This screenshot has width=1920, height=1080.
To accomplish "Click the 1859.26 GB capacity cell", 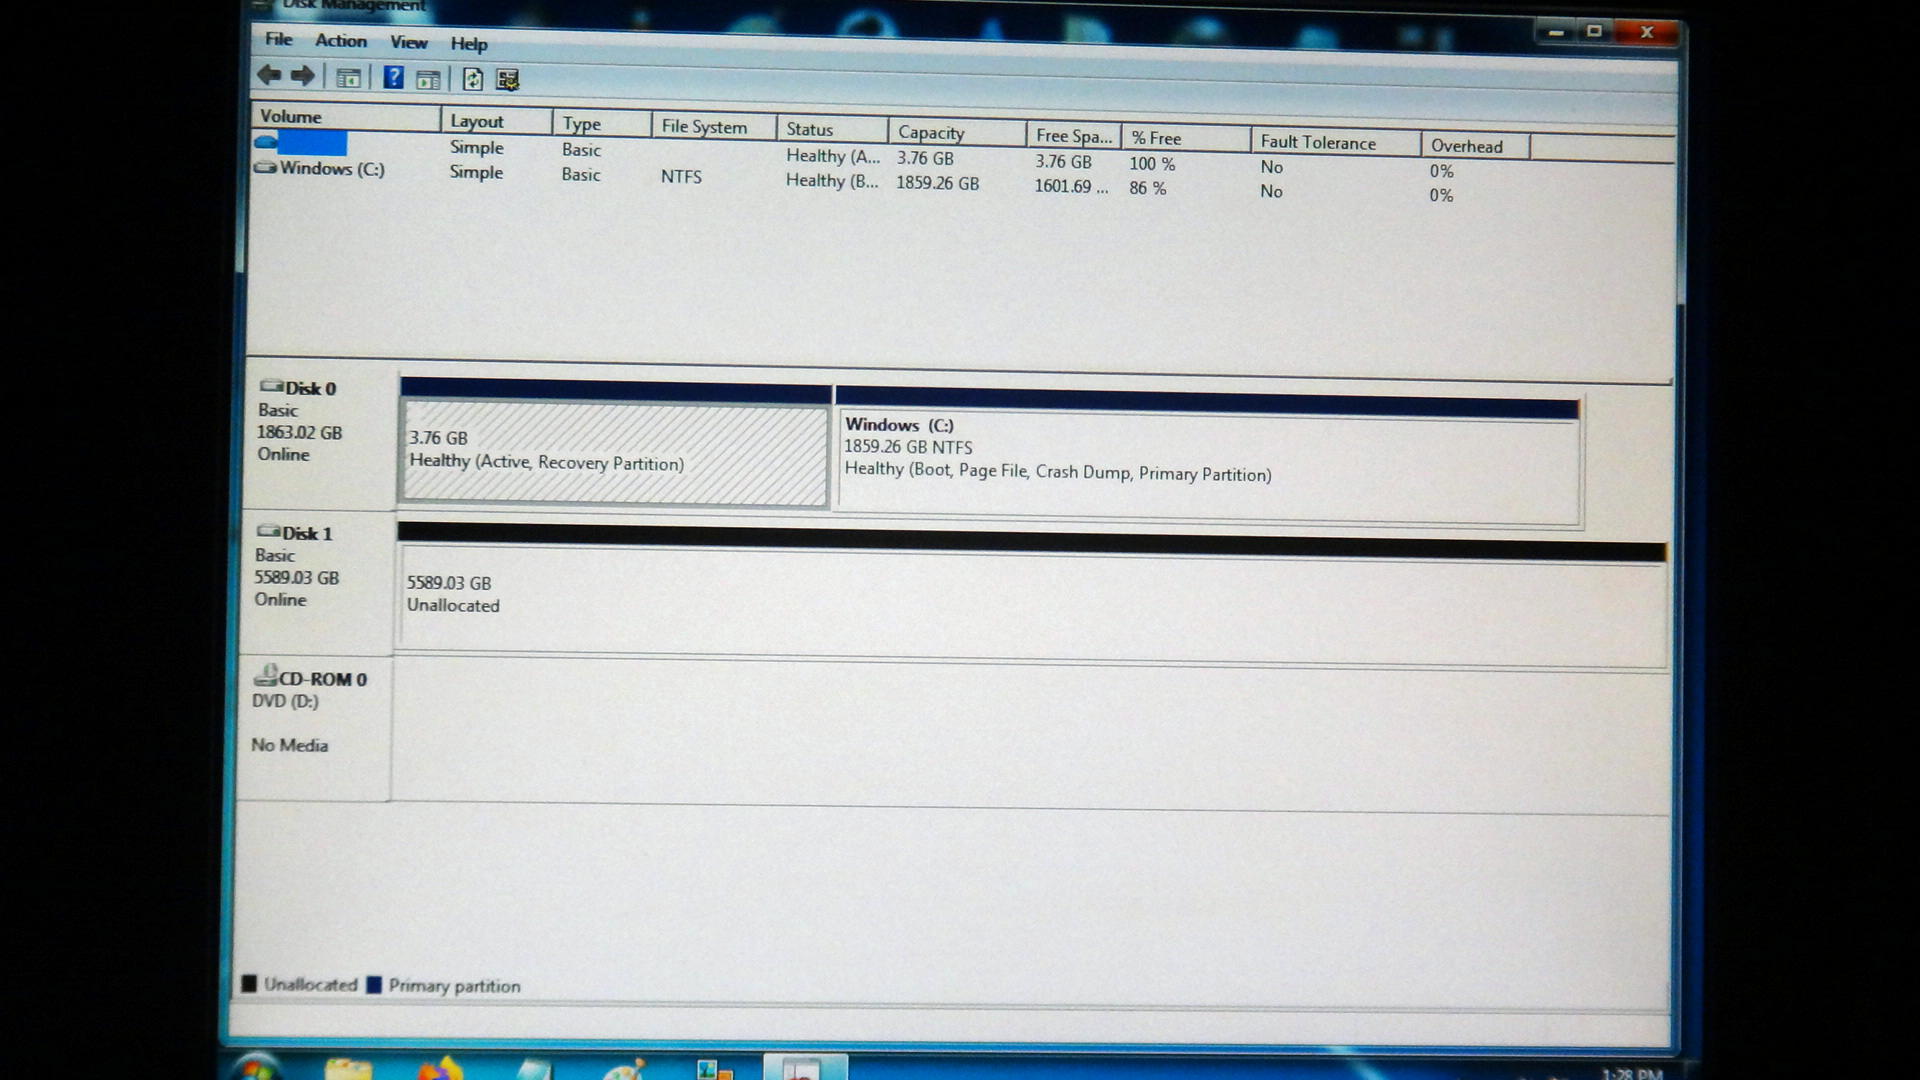I will 937,183.
